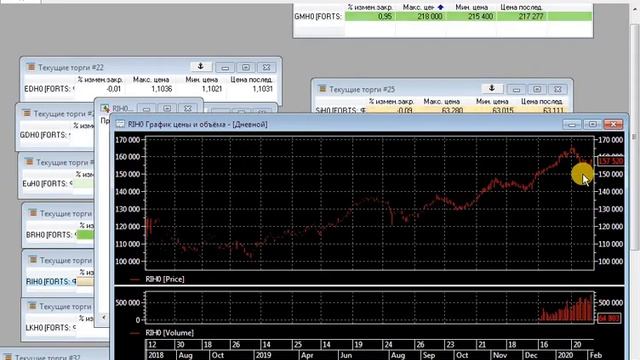Click the small RIH0 window title icon
The width and height of the screenshot is (640, 360).
pyautogui.click(x=105, y=108)
